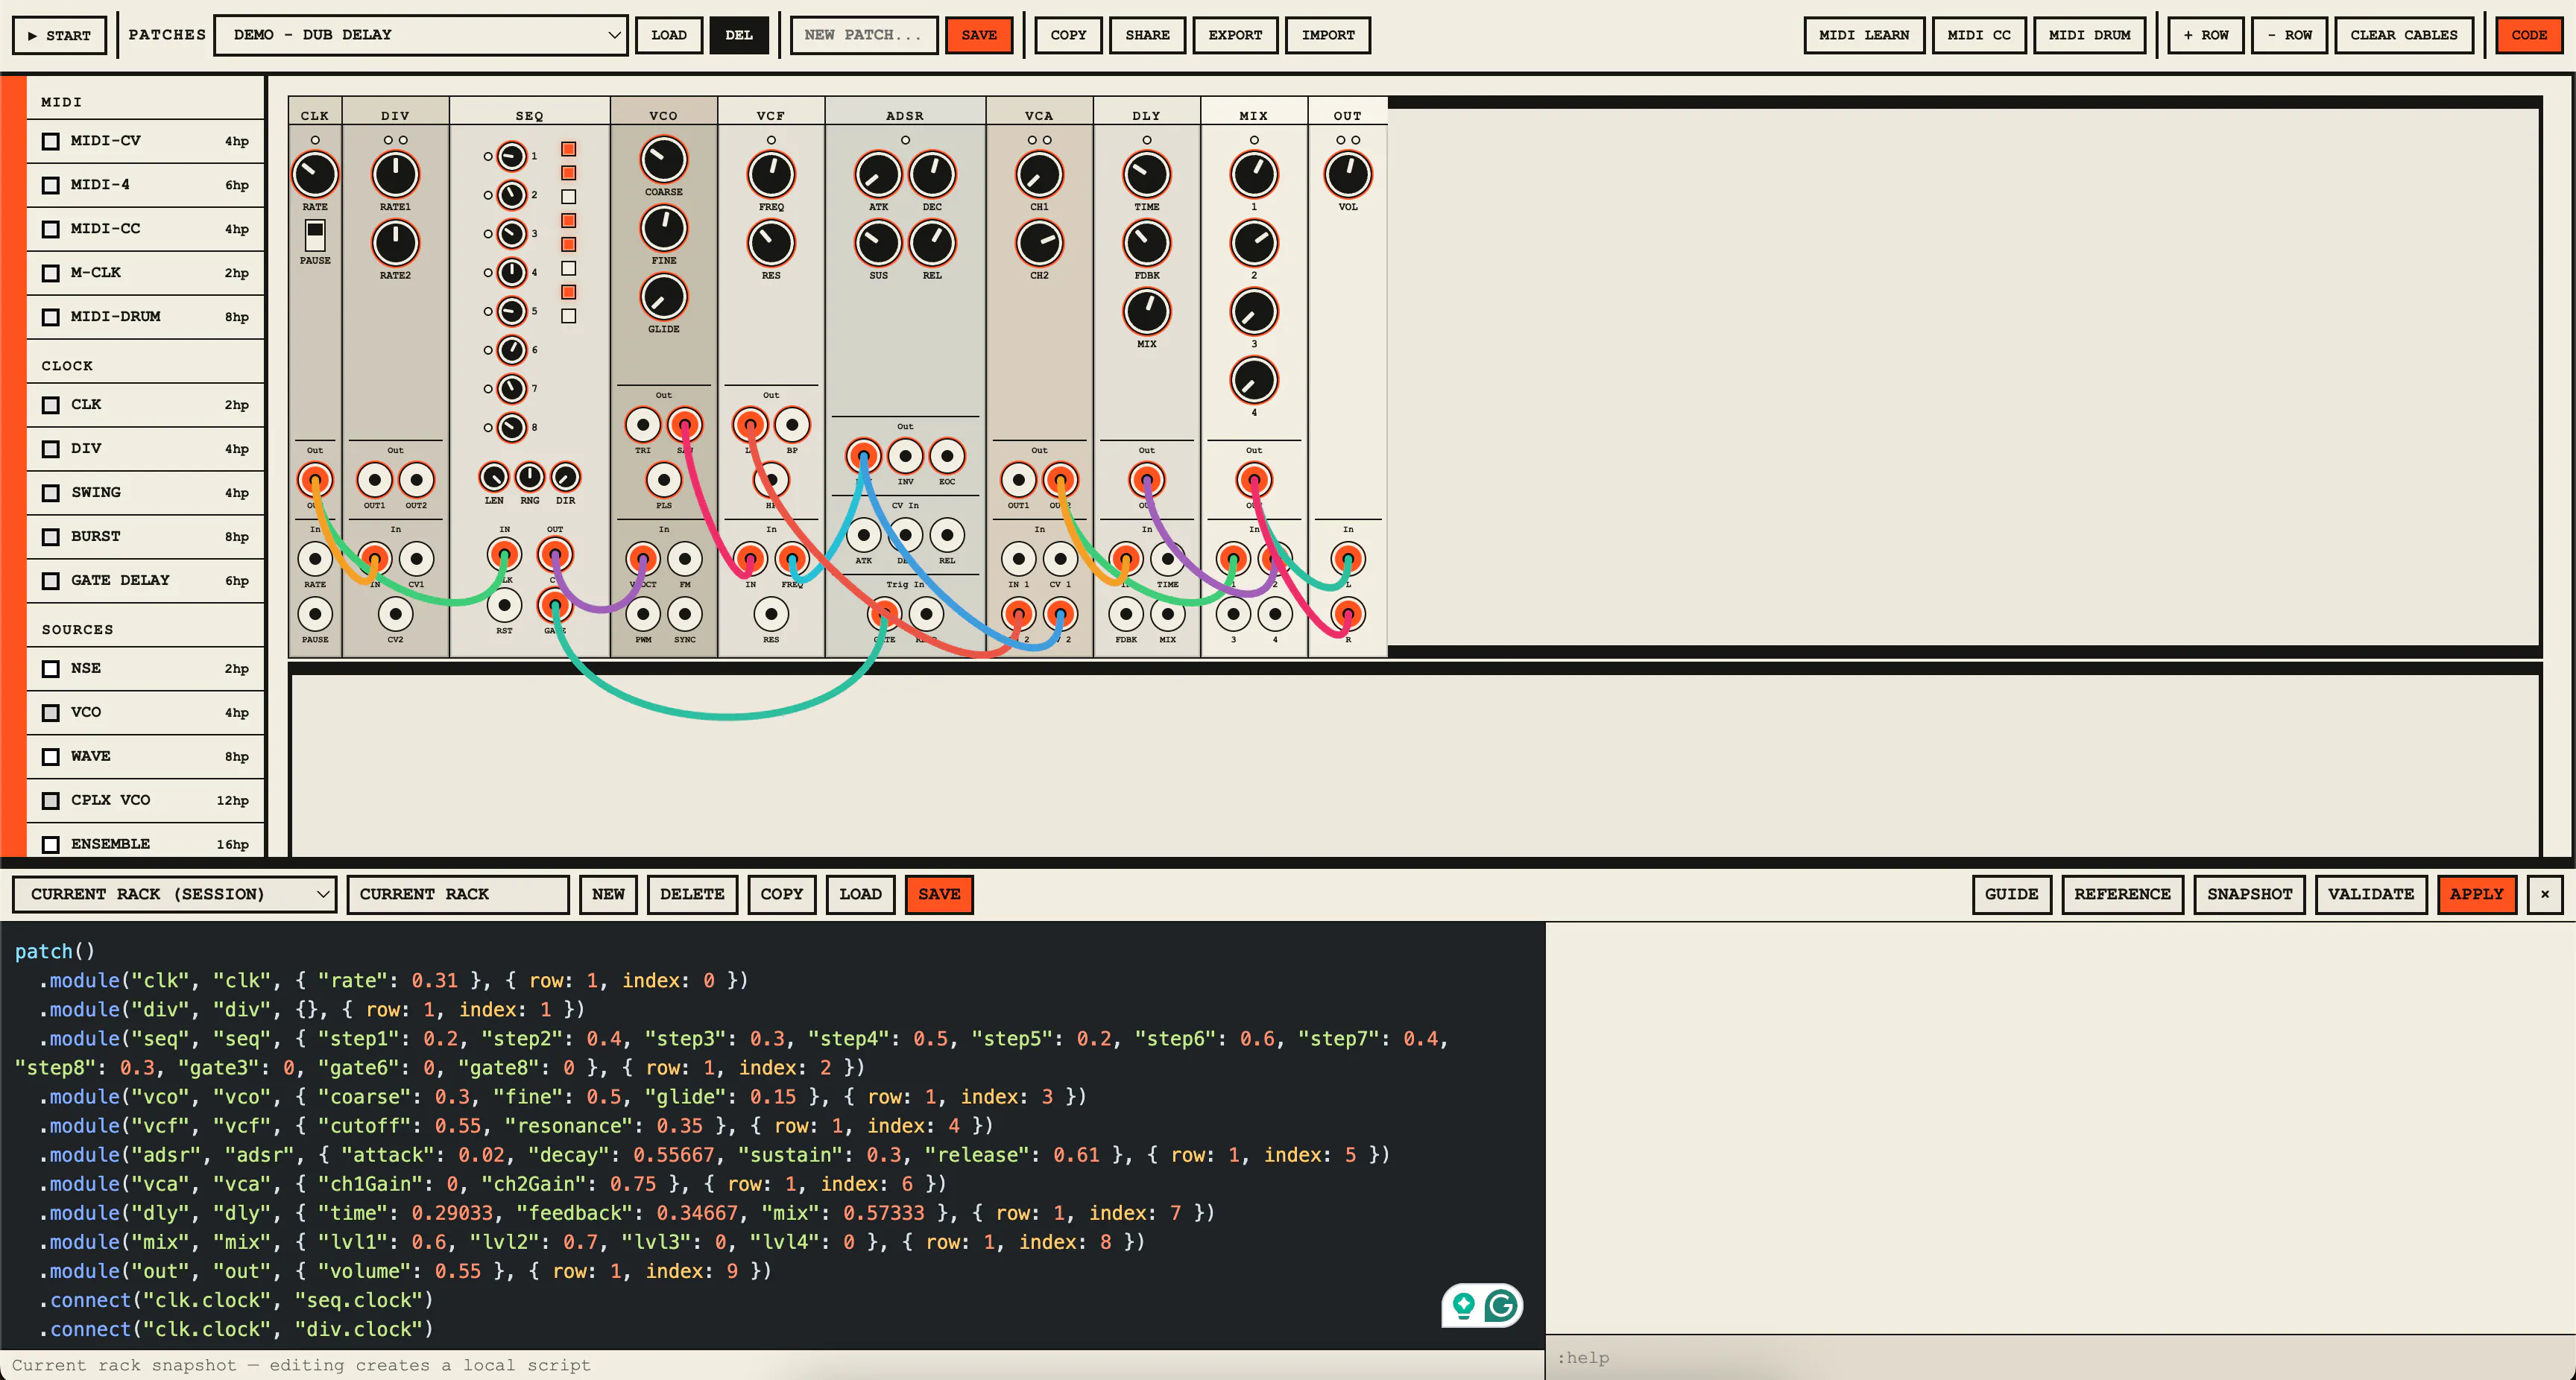Click the SEQ RST input jack
The image size is (2576, 1380).
(504, 605)
